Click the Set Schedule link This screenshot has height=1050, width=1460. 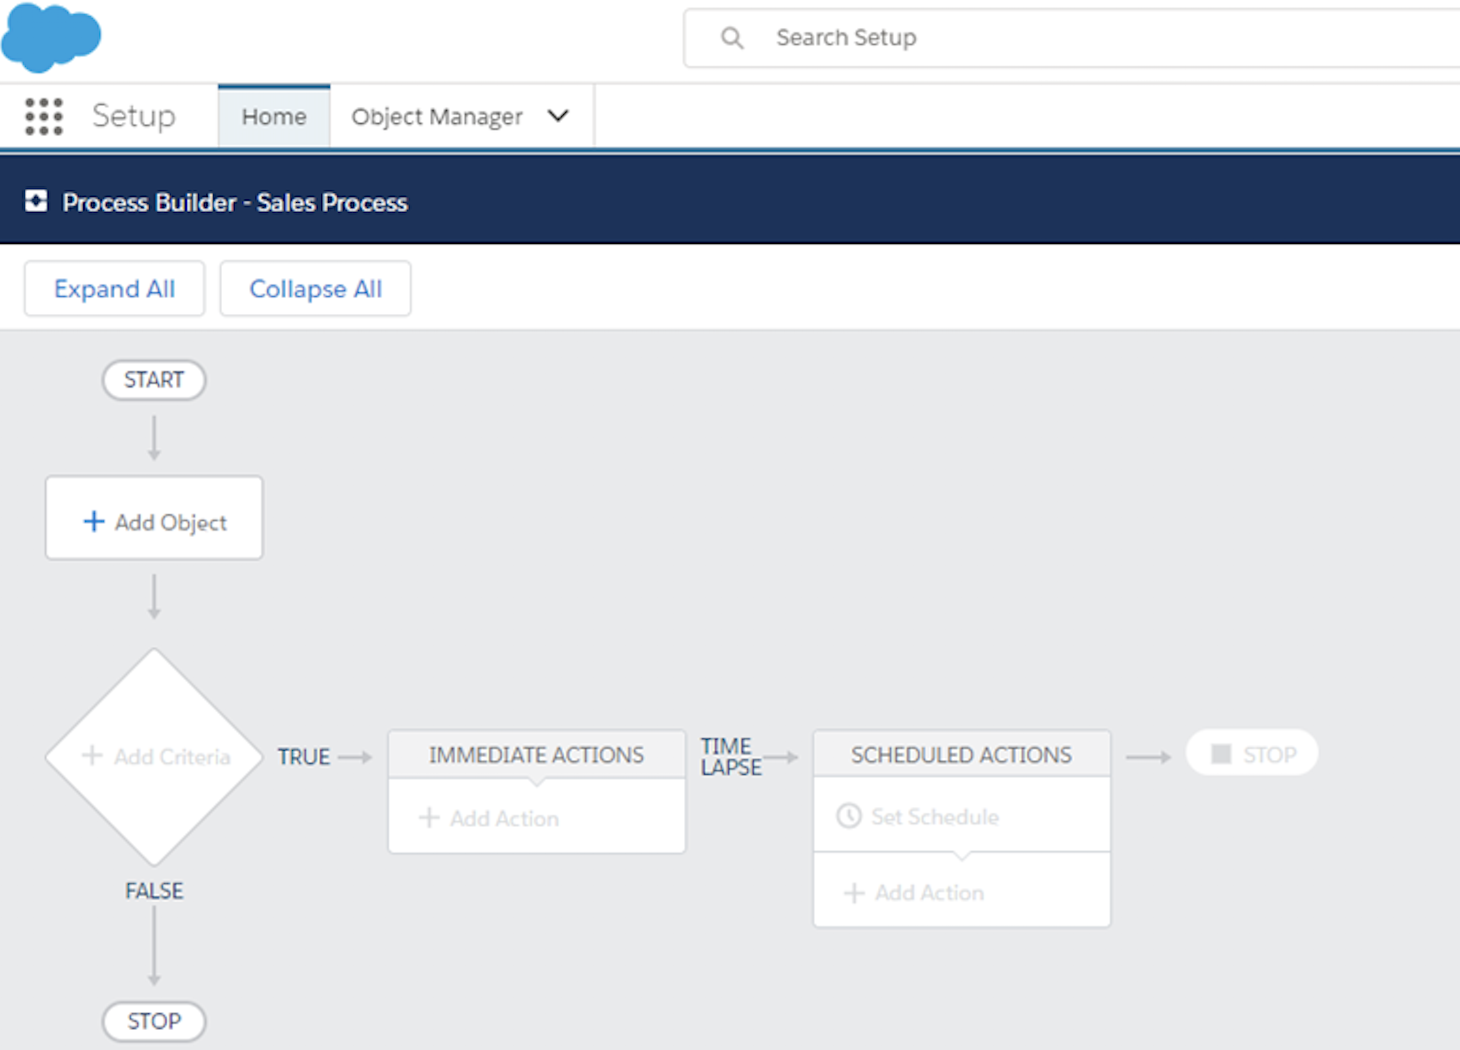click(x=934, y=817)
